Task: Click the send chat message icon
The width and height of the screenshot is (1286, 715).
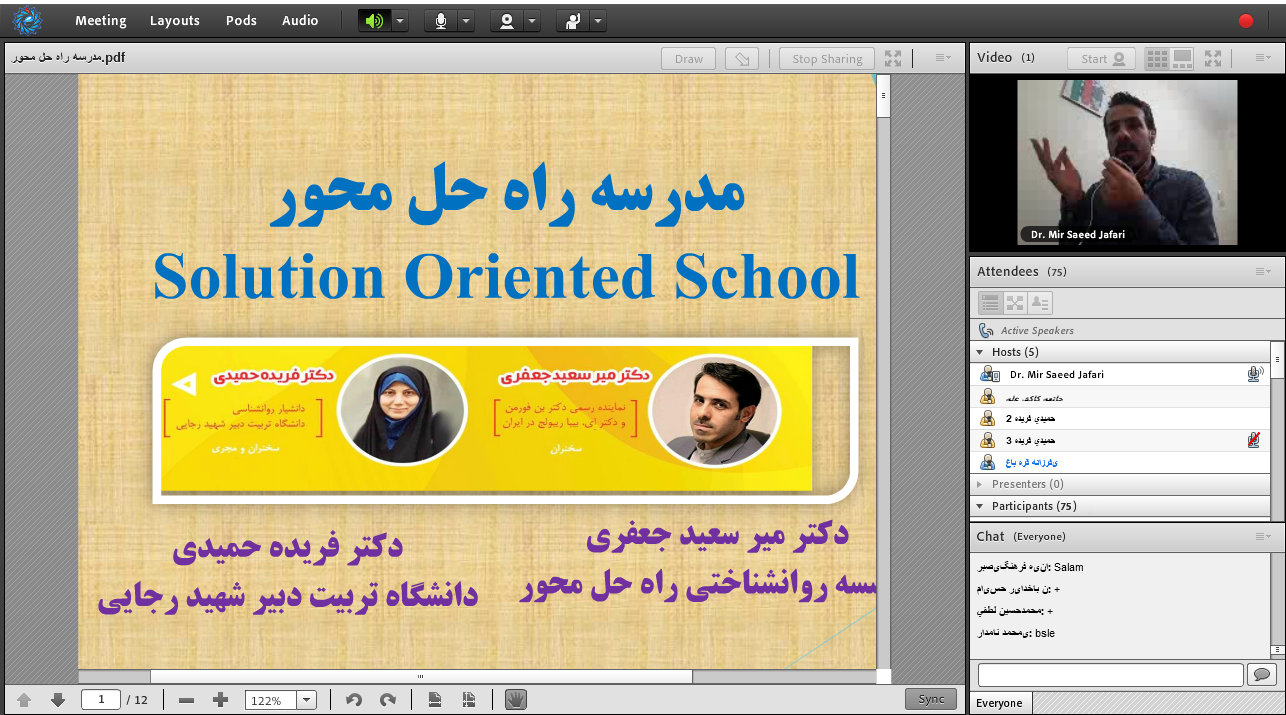Action: tap(1262, 675)
